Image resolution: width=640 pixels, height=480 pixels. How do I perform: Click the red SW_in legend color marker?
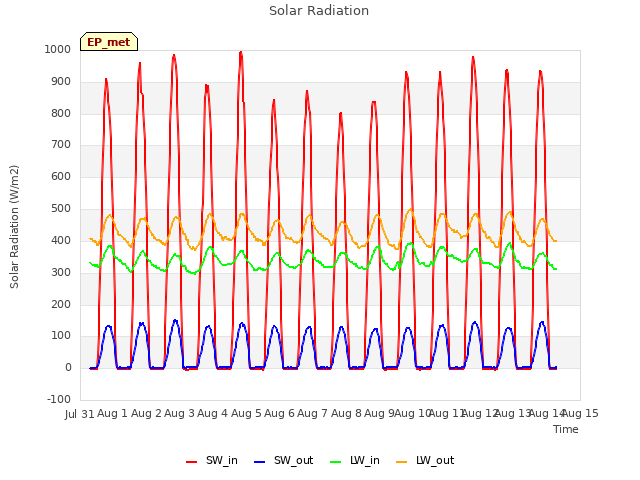(x=191, y=462)
